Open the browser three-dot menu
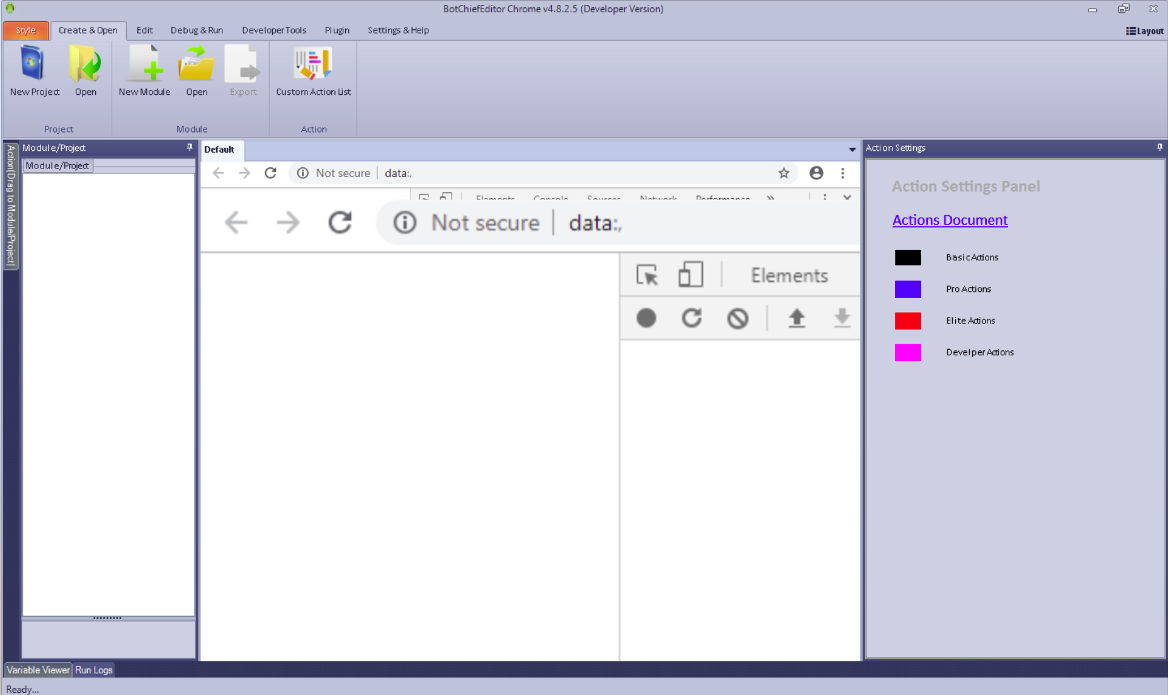Screen dimensions: 1168x695 click(x=843, y=173)
